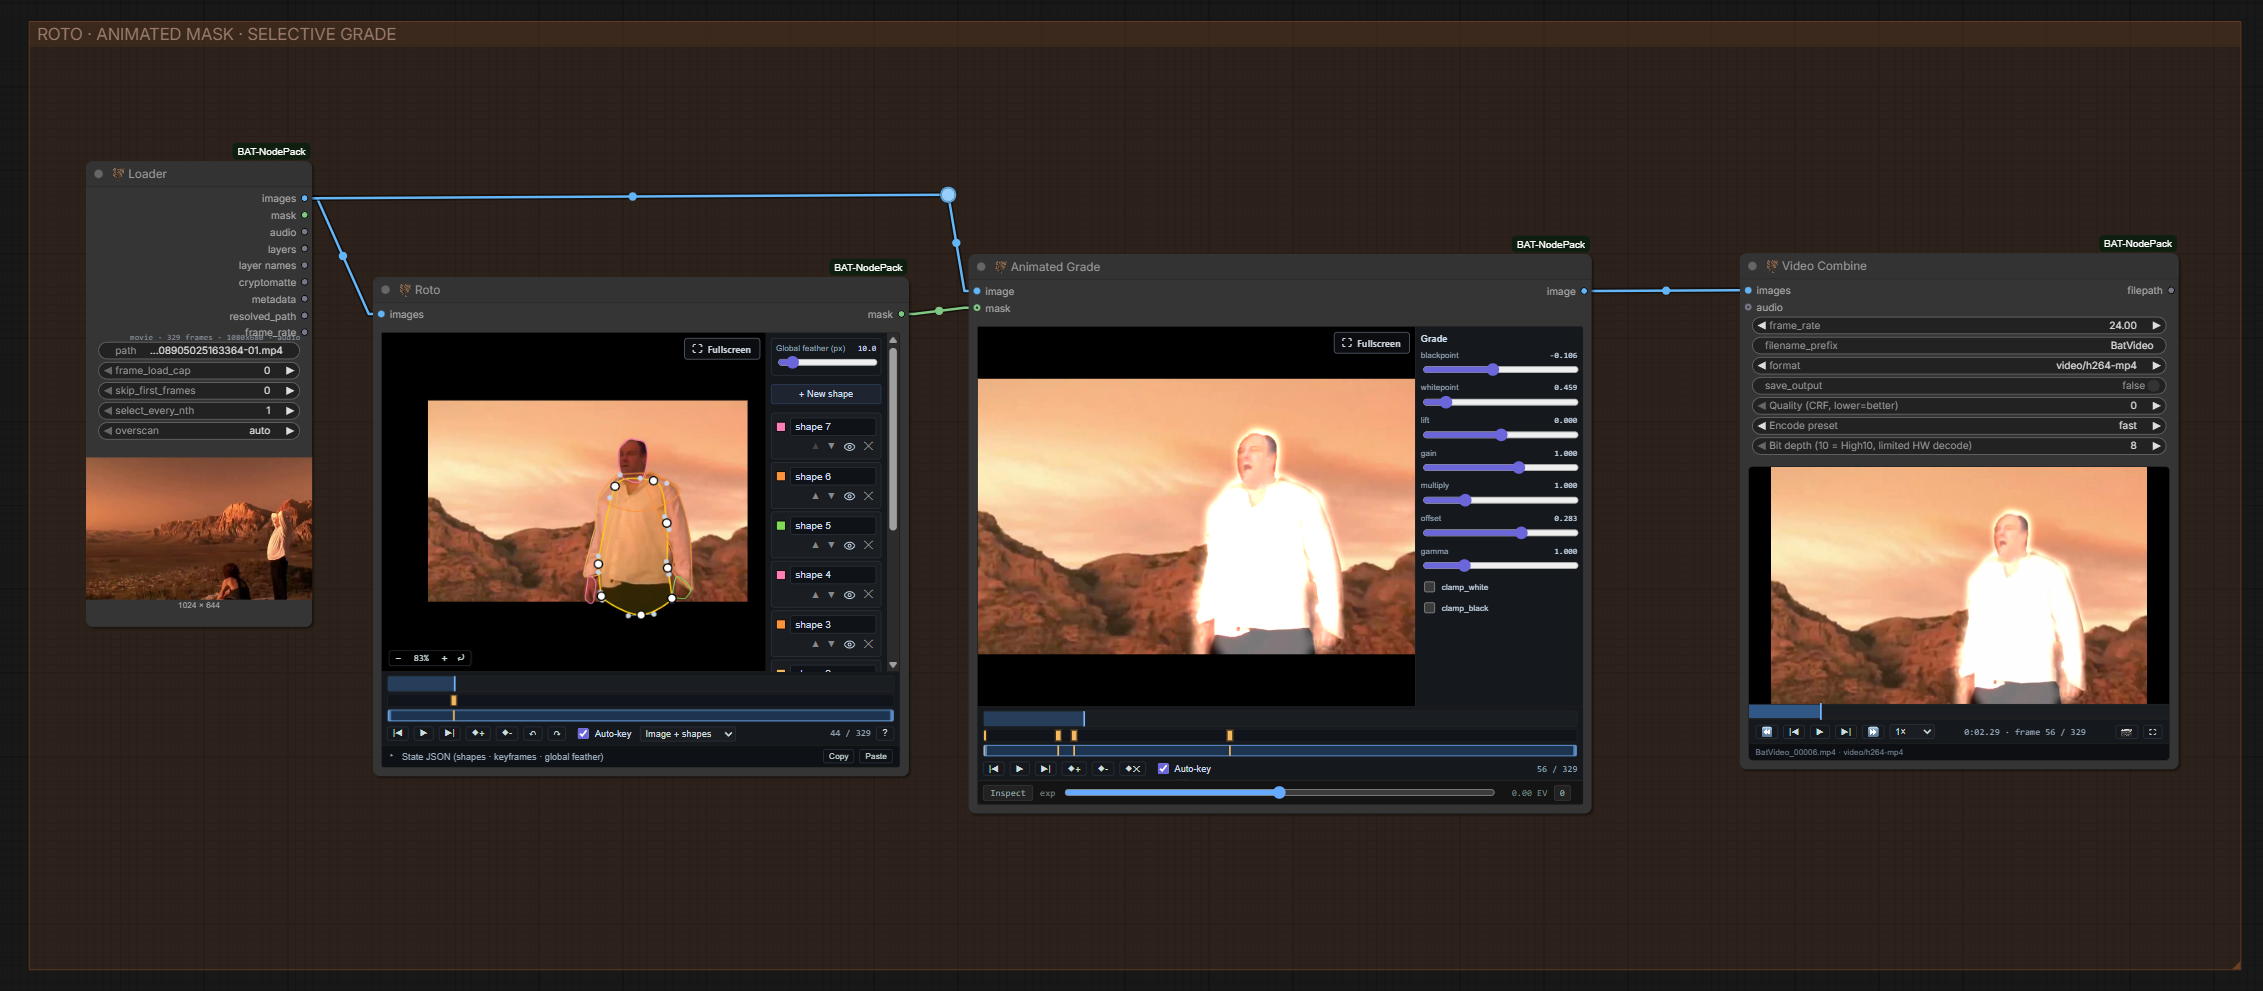Go to last frame in Animated Grade

1045,769
